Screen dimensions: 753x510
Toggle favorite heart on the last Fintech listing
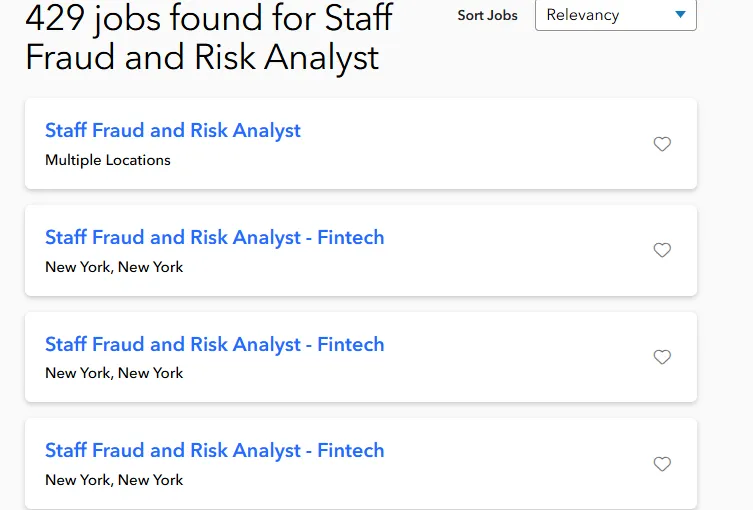click(x=662, y=464)
